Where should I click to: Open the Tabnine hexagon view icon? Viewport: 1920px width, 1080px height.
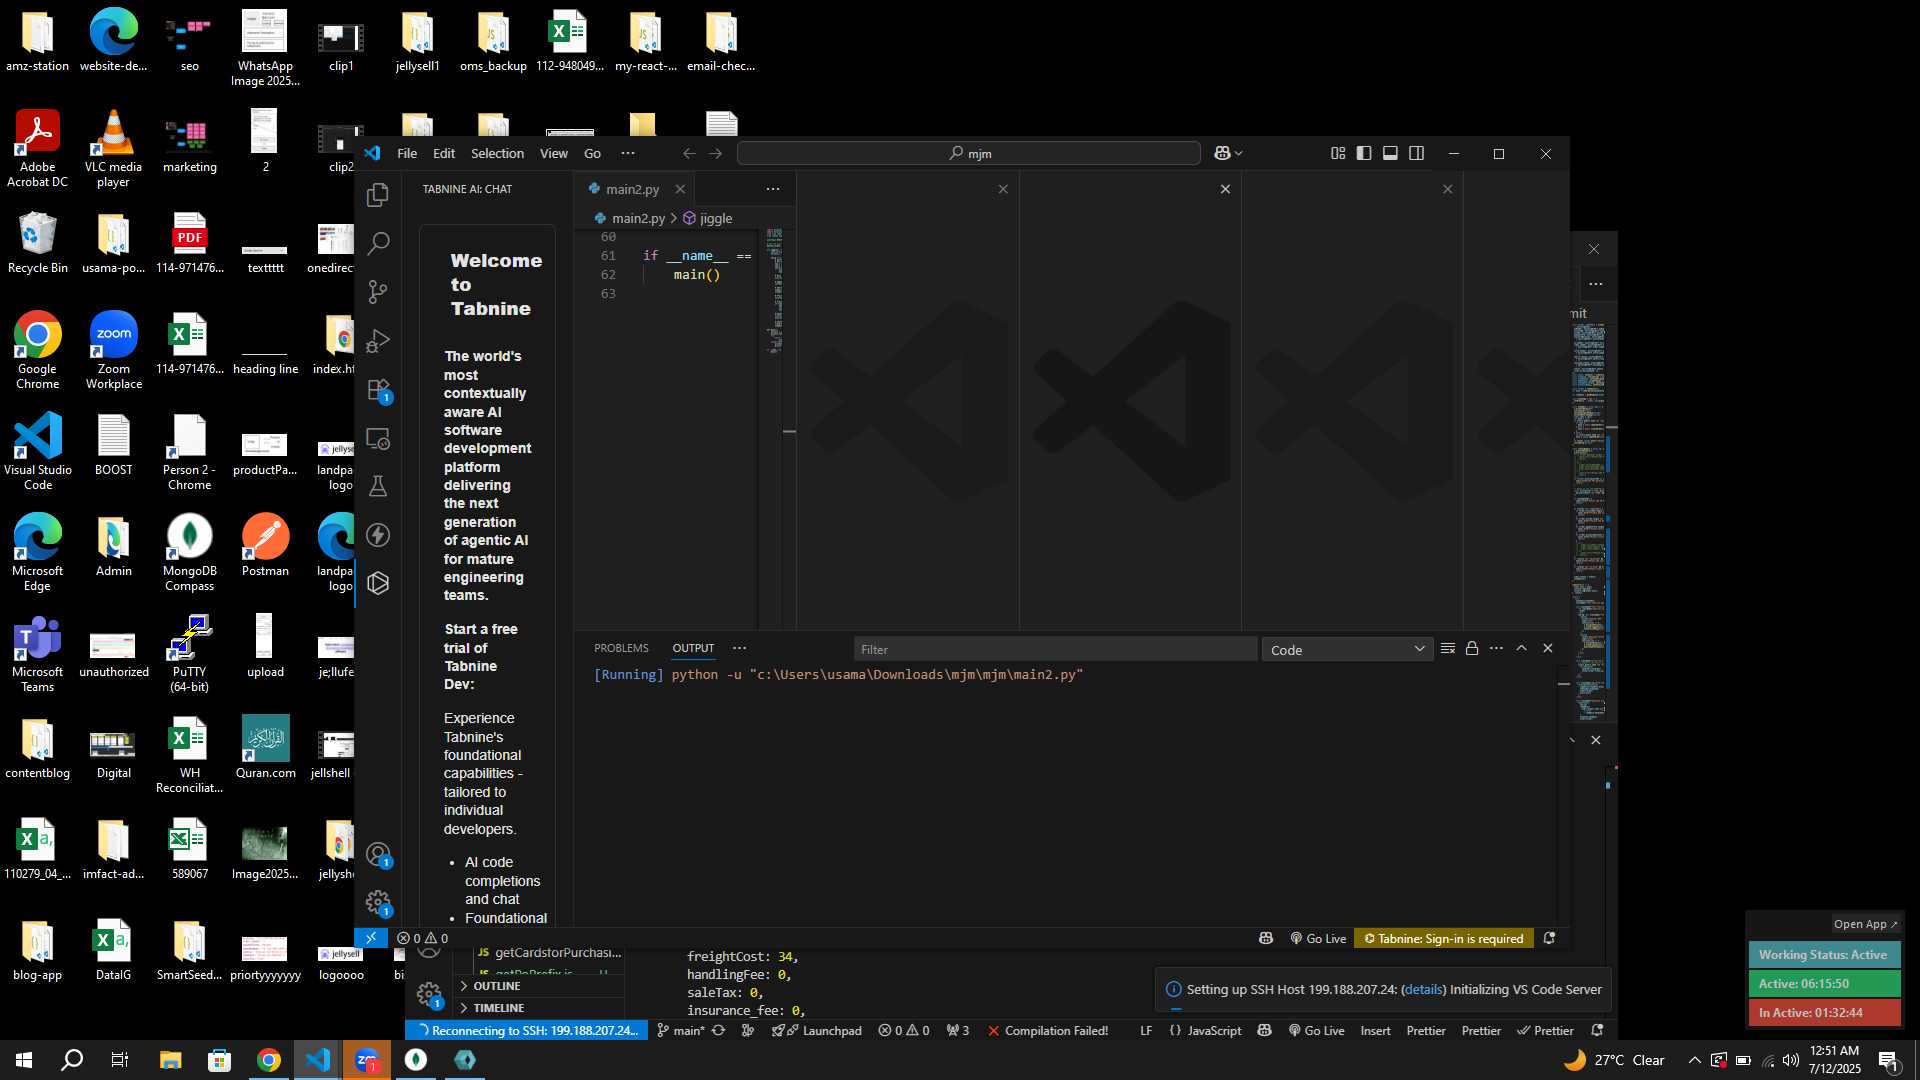pos(378,583)
